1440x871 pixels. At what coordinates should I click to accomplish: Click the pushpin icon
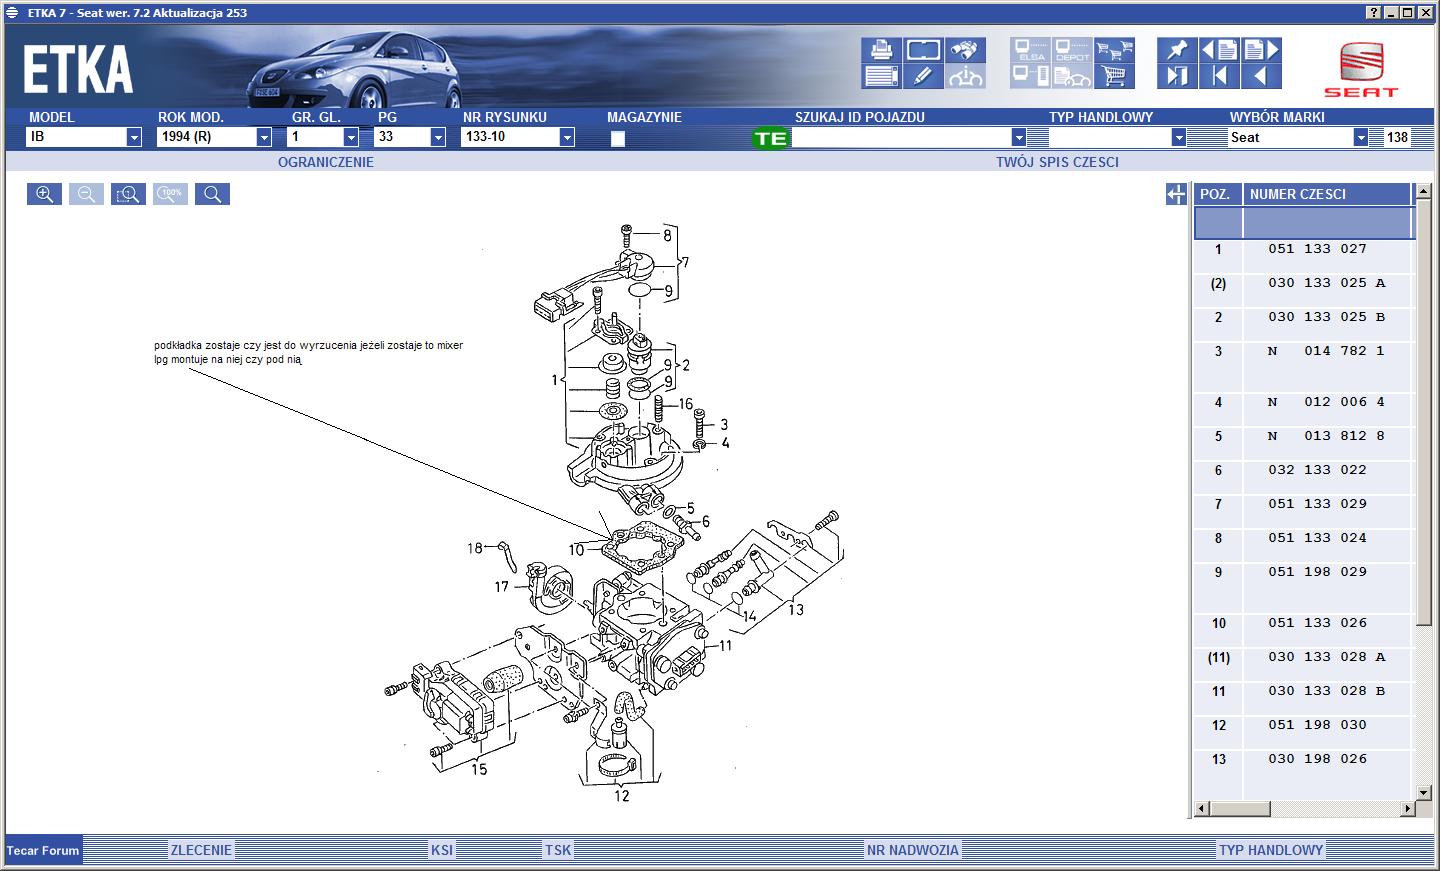(x=1176, y=49)
